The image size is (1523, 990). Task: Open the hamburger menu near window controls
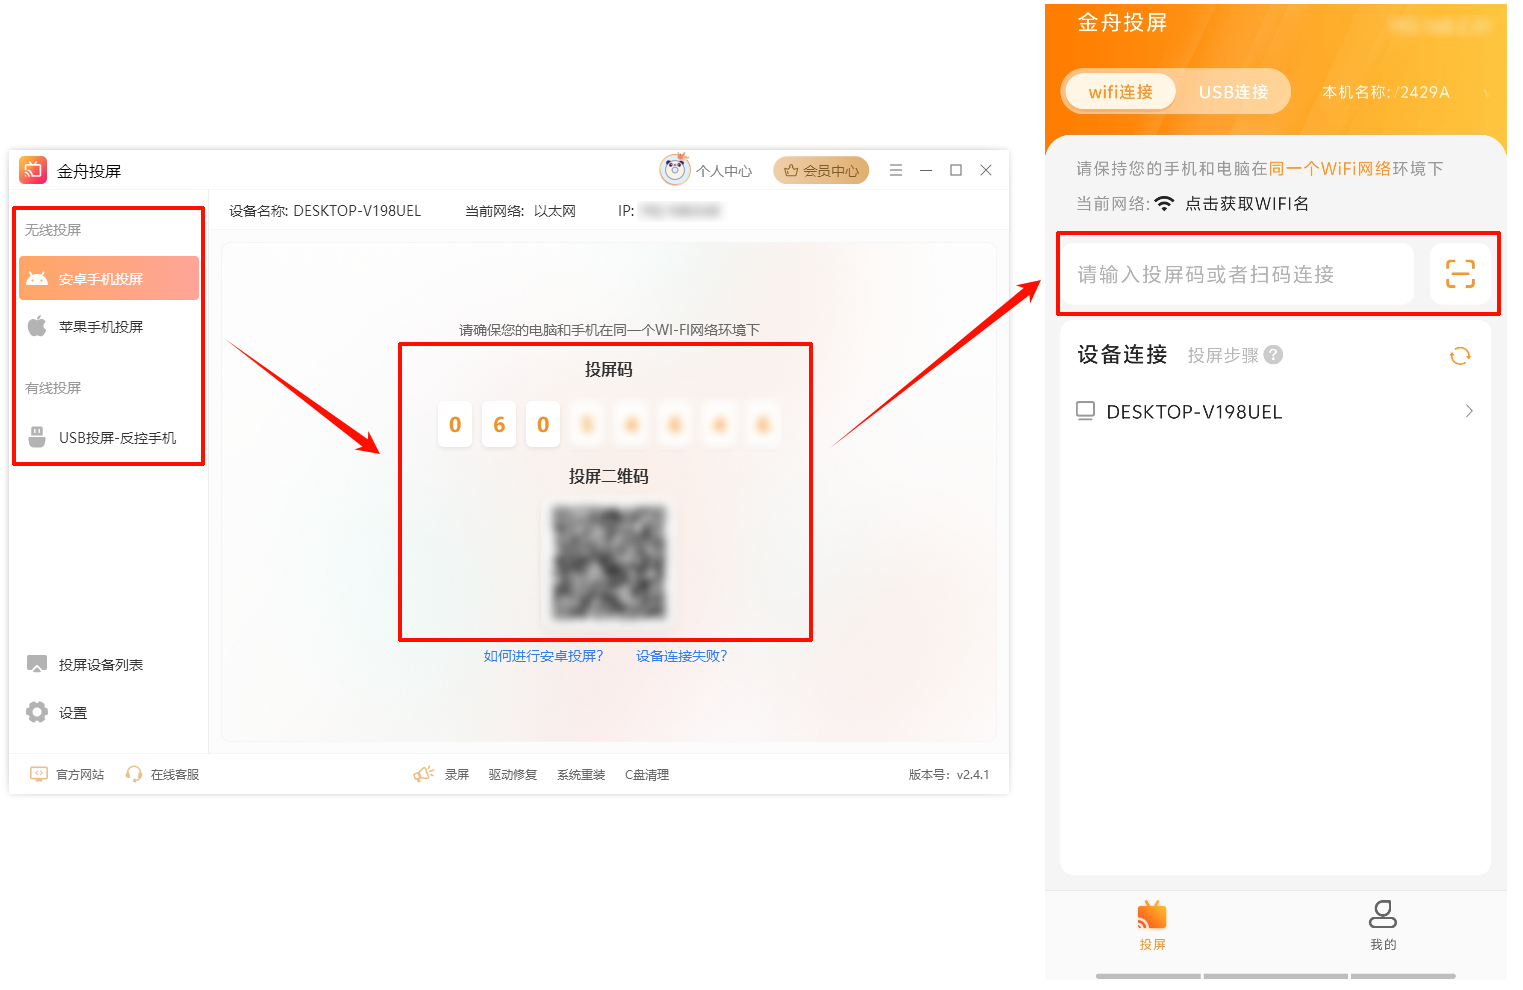[896, 170]
